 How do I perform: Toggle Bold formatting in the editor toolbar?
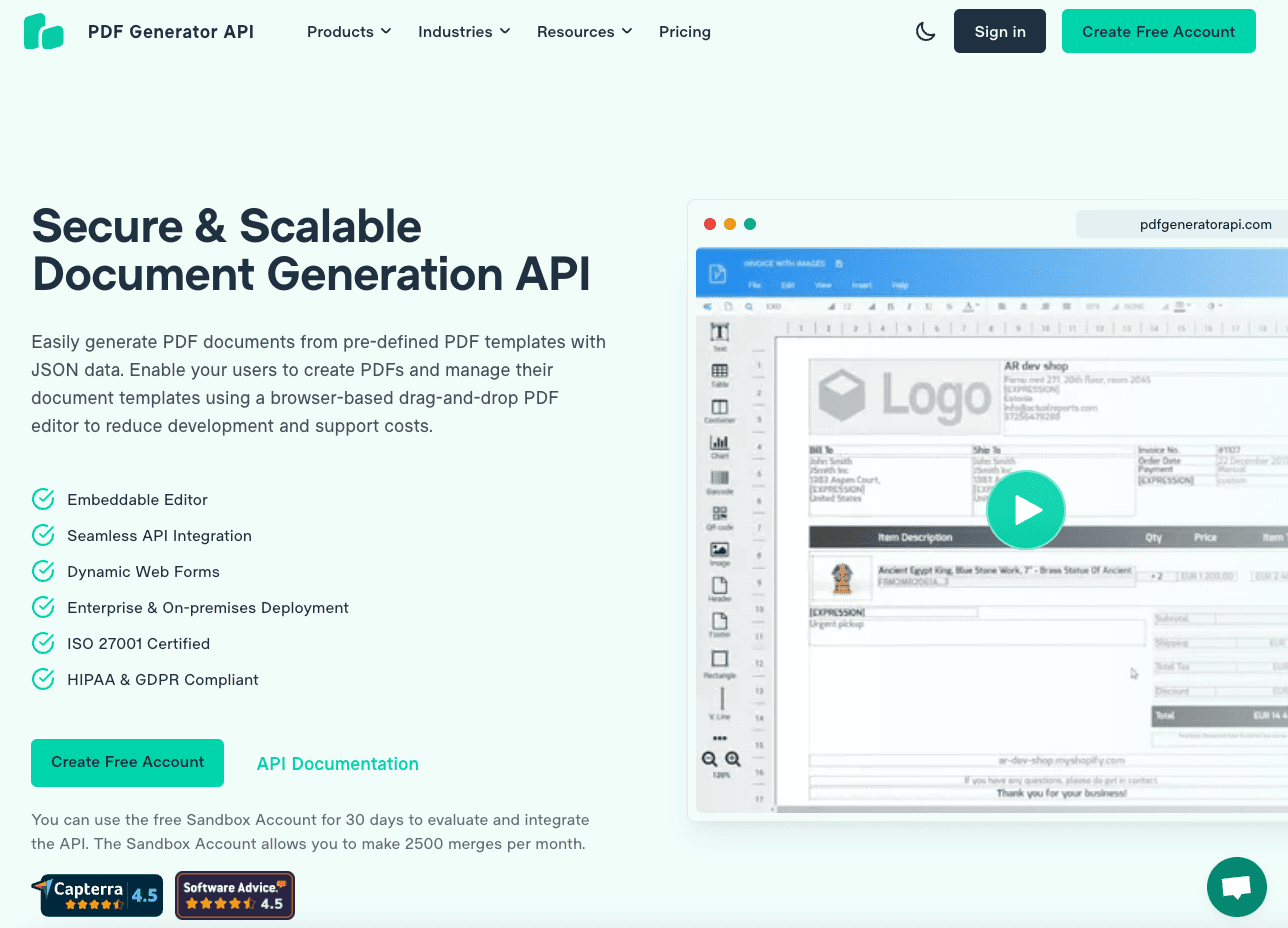pyautogui.click(x=890, y=306)
